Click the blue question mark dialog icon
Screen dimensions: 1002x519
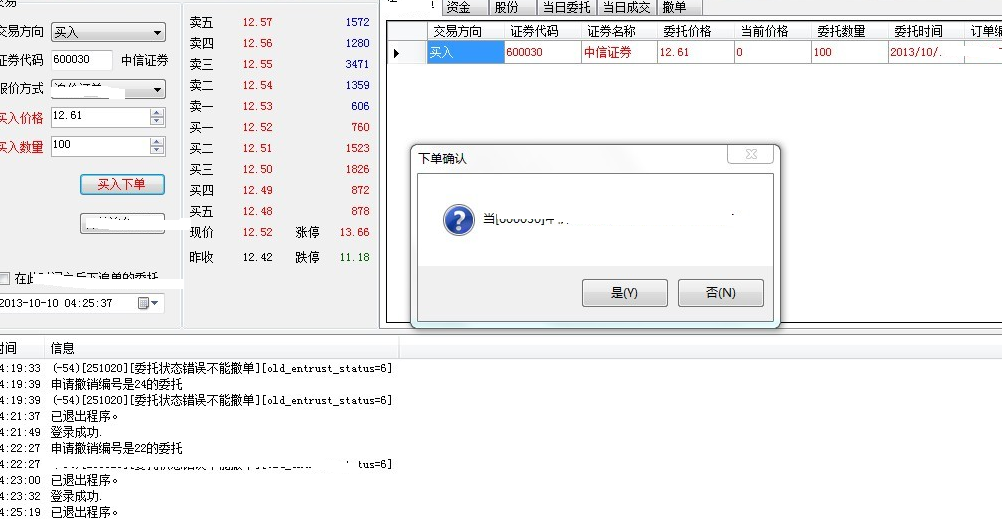459,221
